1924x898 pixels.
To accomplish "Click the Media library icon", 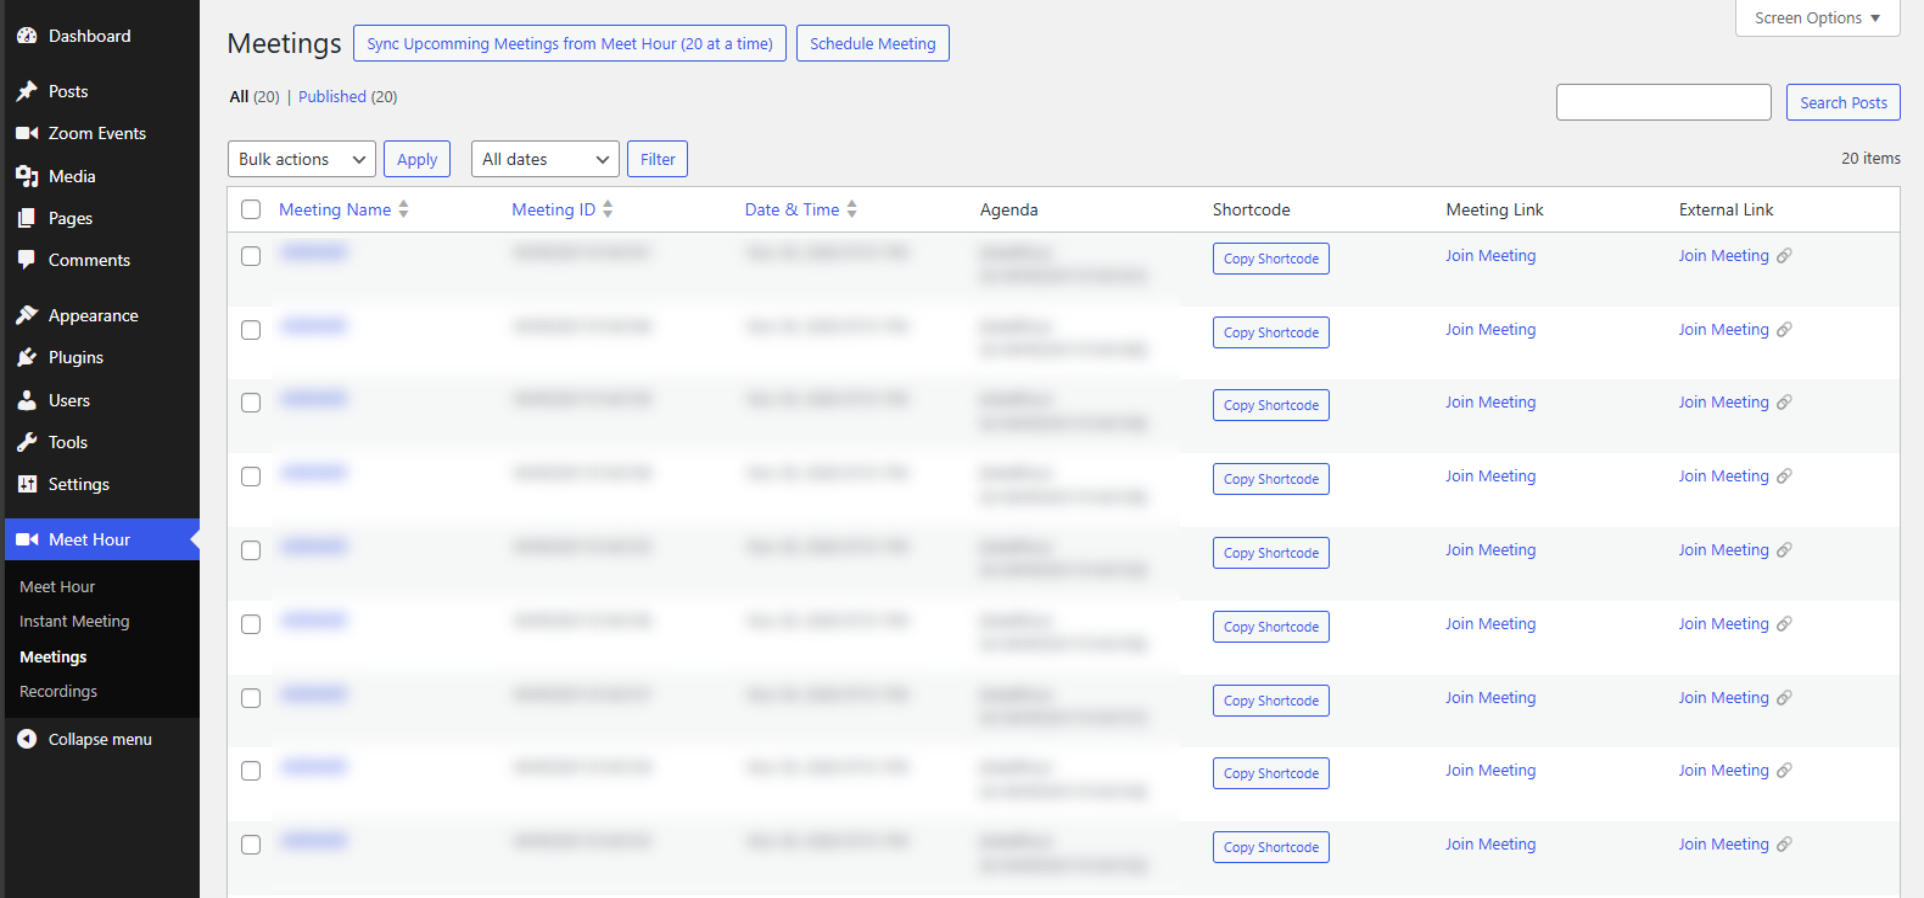I will pyautogui.click(x=27, y=176).
